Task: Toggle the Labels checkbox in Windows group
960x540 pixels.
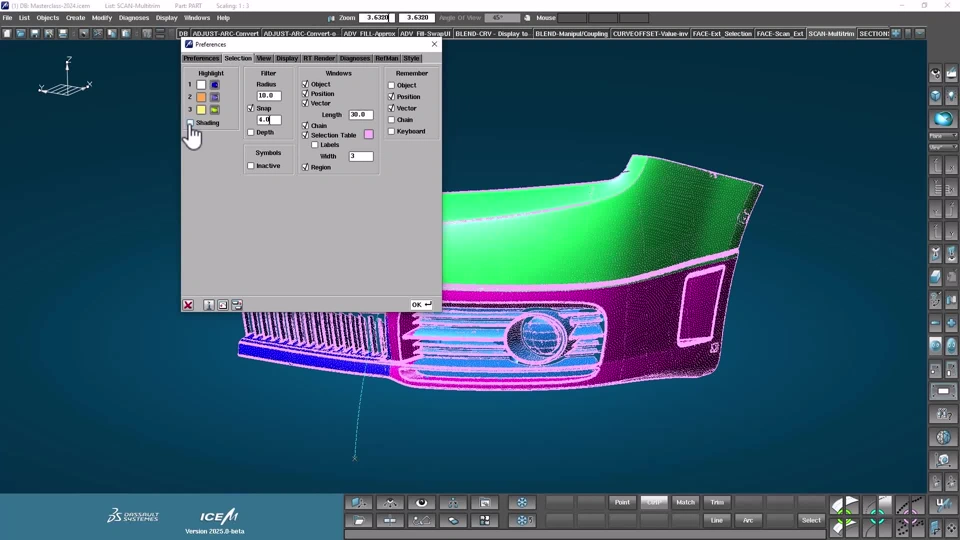Action: [315, 145]
